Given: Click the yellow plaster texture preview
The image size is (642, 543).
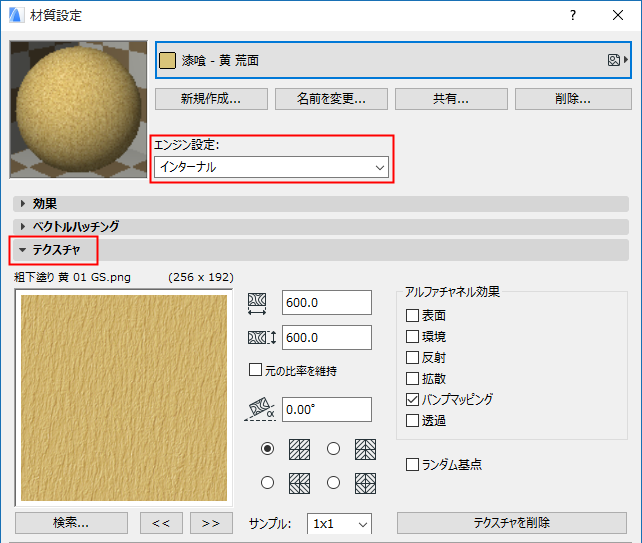Looking at the screenshot, I should coord(124,398).
